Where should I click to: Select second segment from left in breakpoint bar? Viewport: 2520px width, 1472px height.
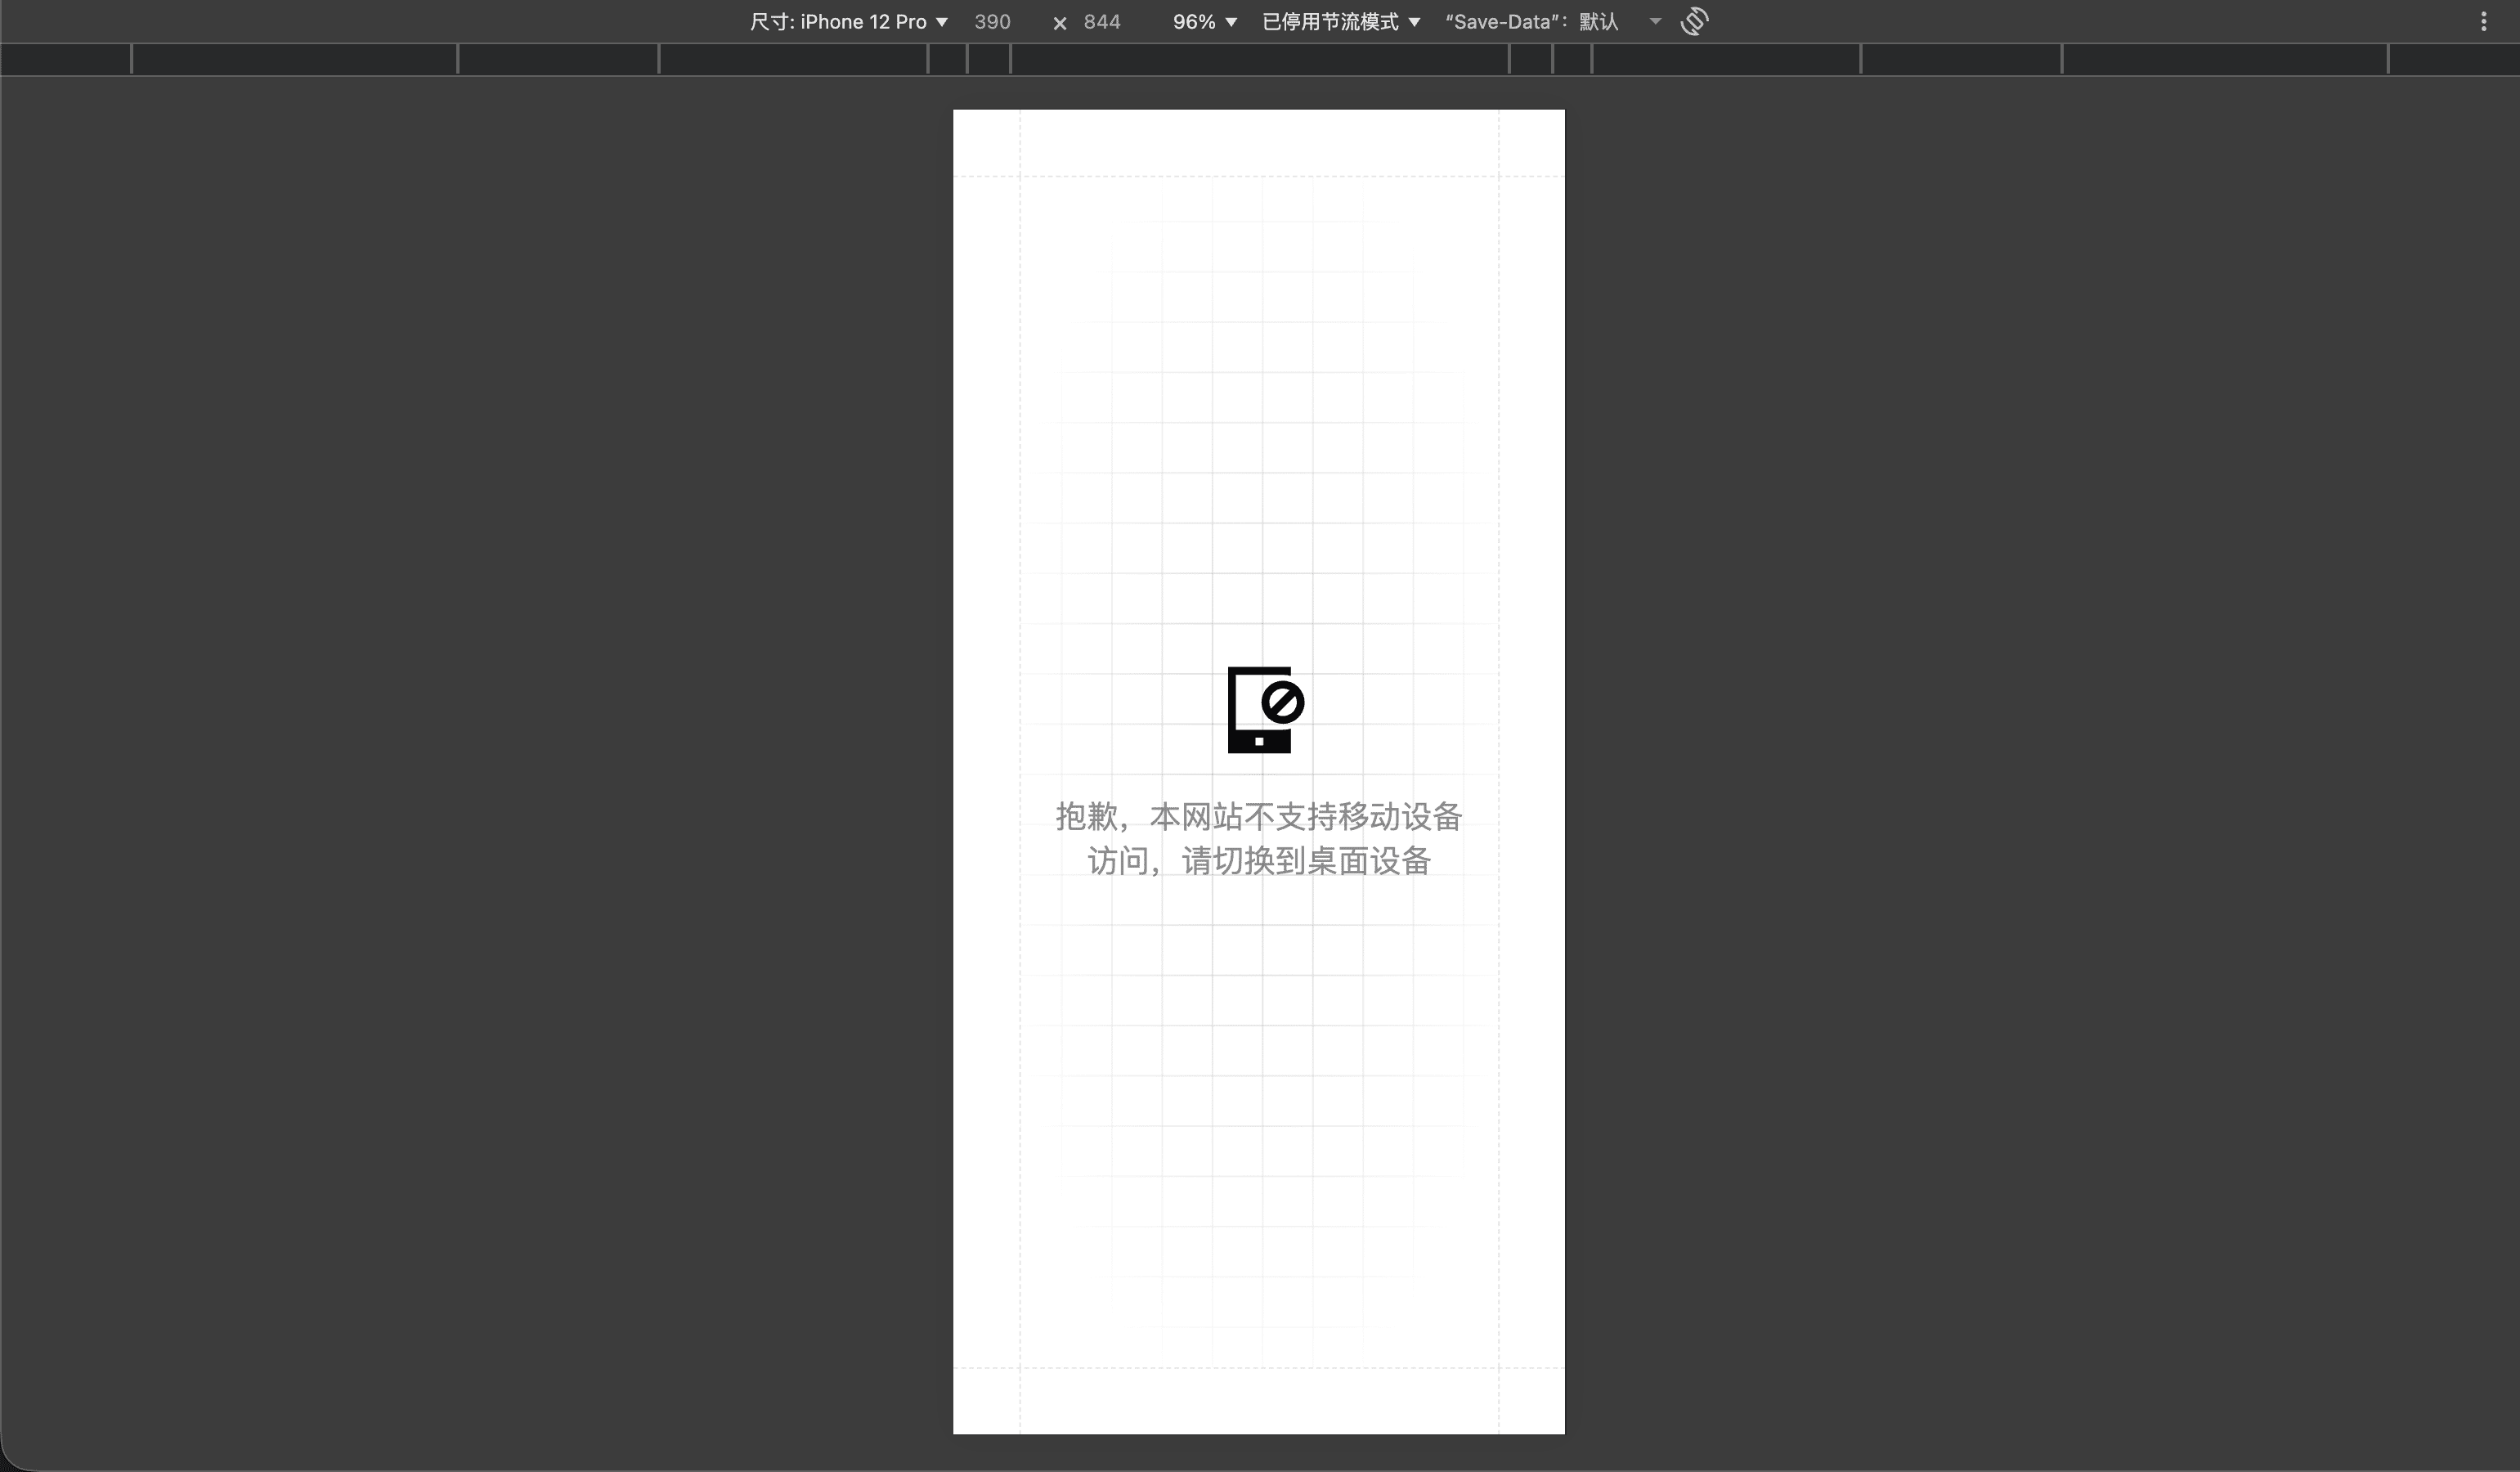[x=294, y=60]
